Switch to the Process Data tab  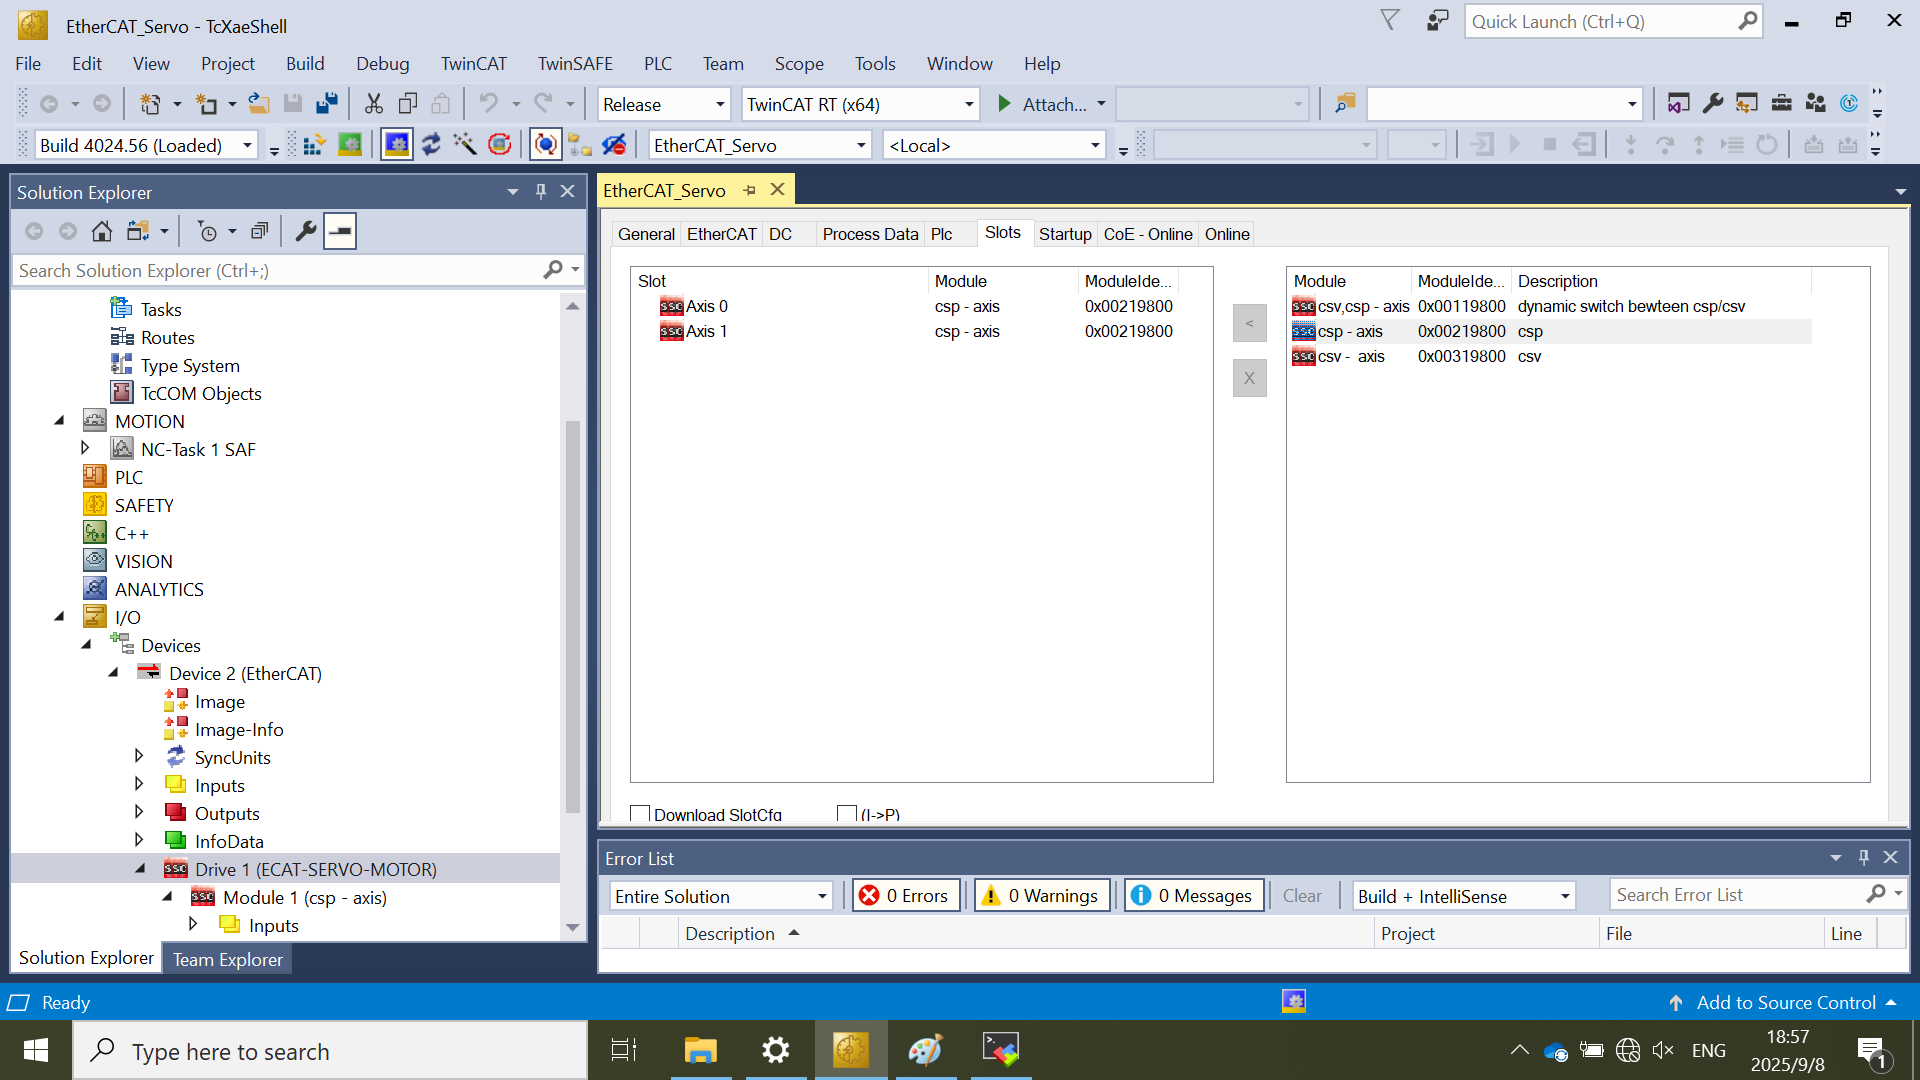tap(869, 234)
